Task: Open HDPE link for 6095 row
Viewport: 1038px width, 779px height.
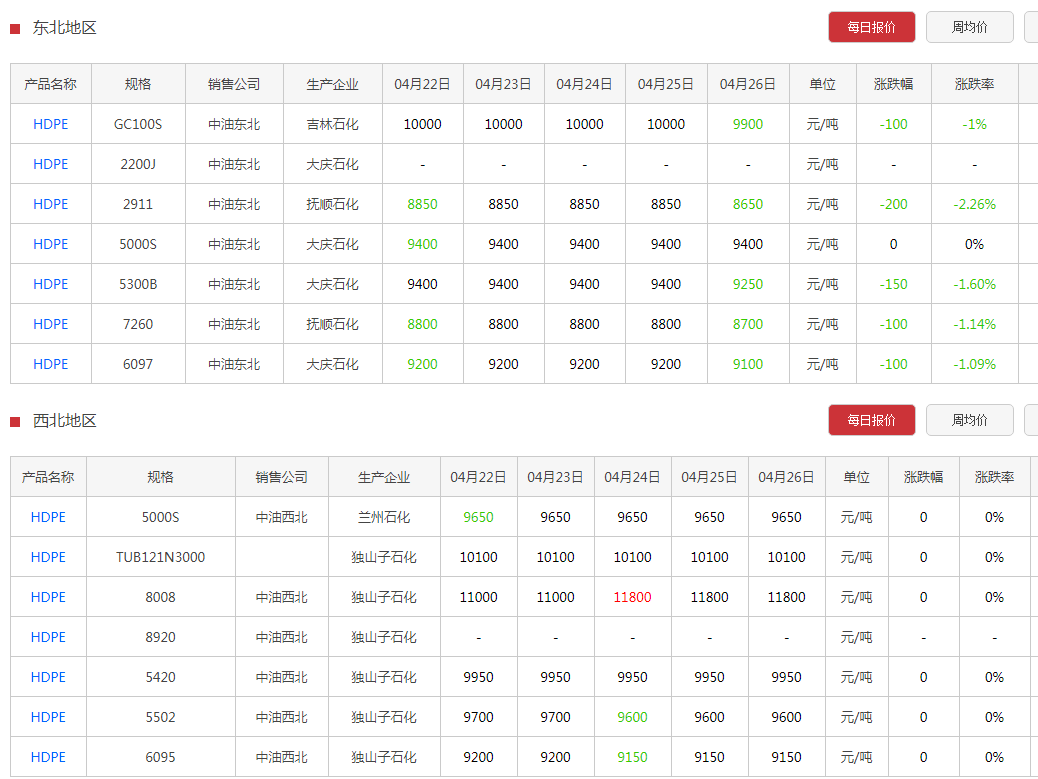Action: (48, 757)
